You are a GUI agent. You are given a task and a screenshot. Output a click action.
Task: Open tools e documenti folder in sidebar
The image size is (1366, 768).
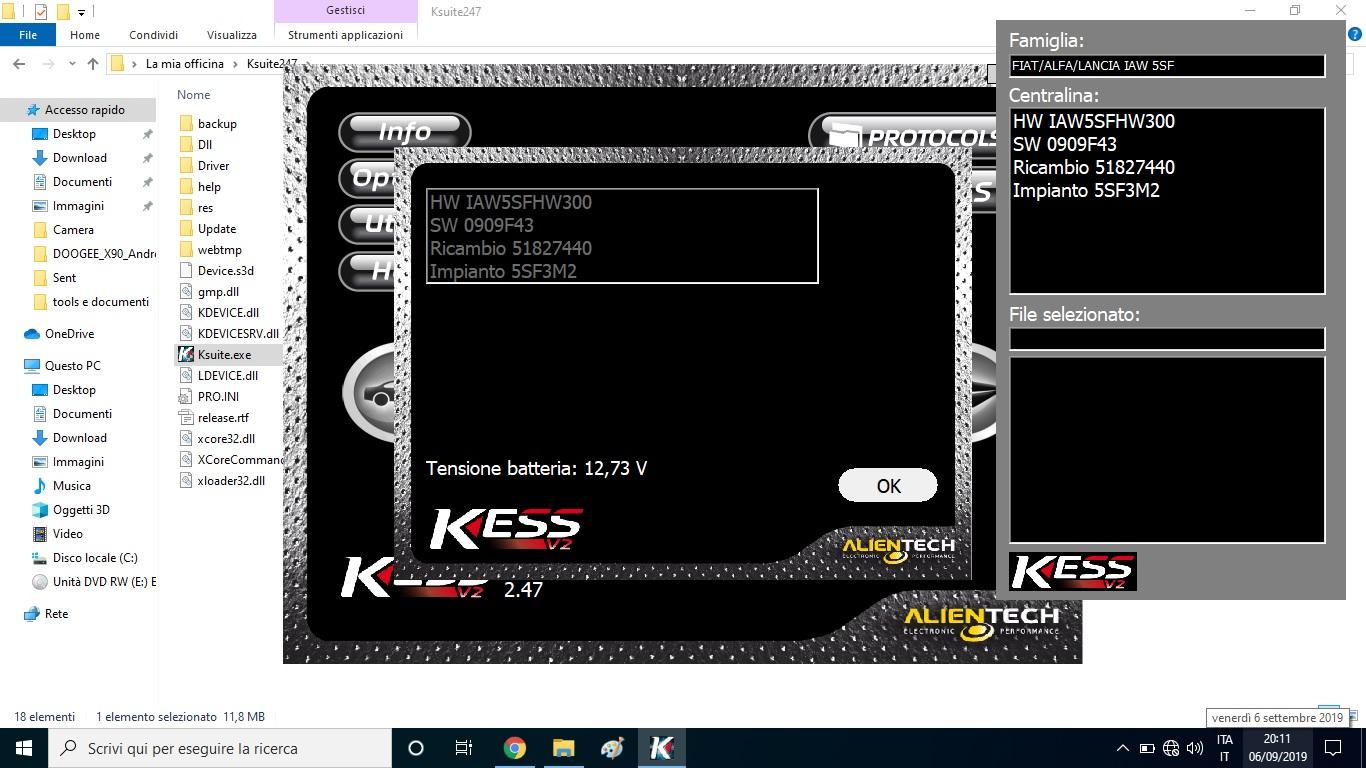coord(100,302)
